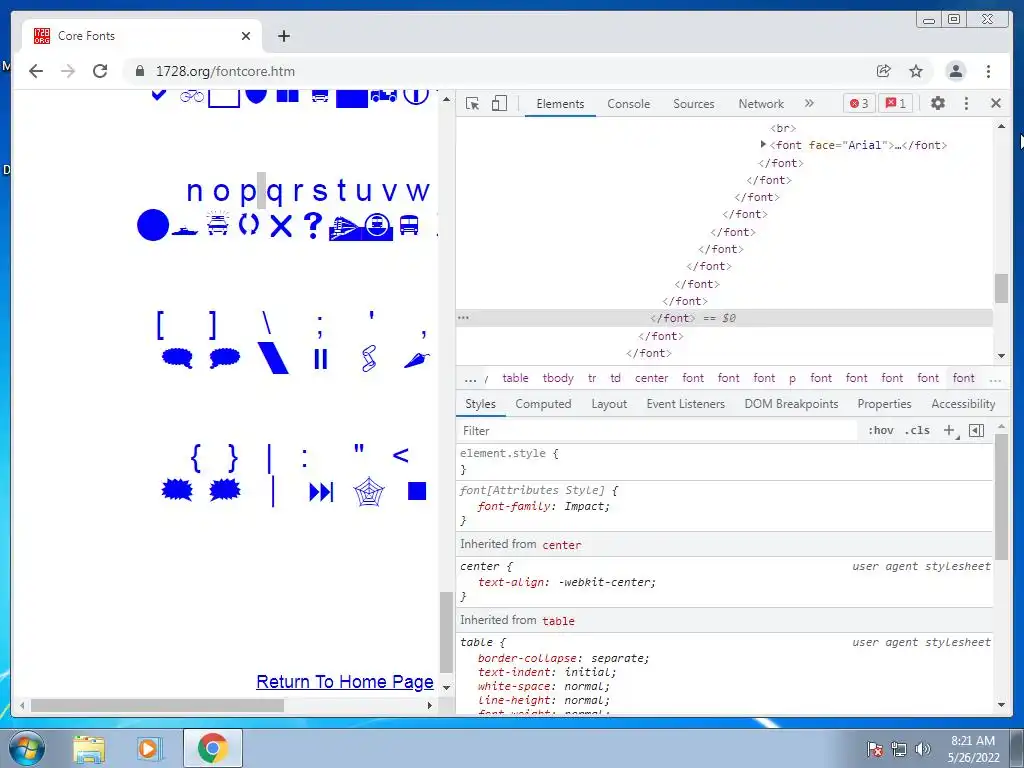Click the Chrome taskbar icon
The width and height of the screenshot is (1024, 768).
212,748
